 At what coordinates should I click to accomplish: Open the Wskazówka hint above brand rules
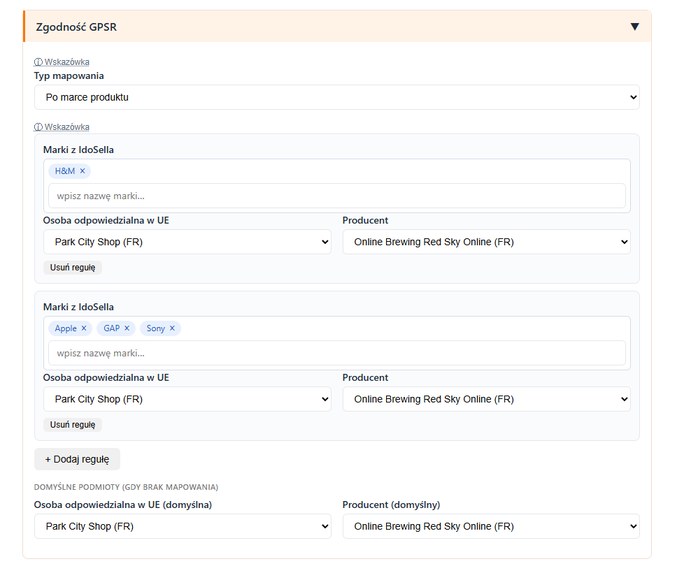(62, 127)
